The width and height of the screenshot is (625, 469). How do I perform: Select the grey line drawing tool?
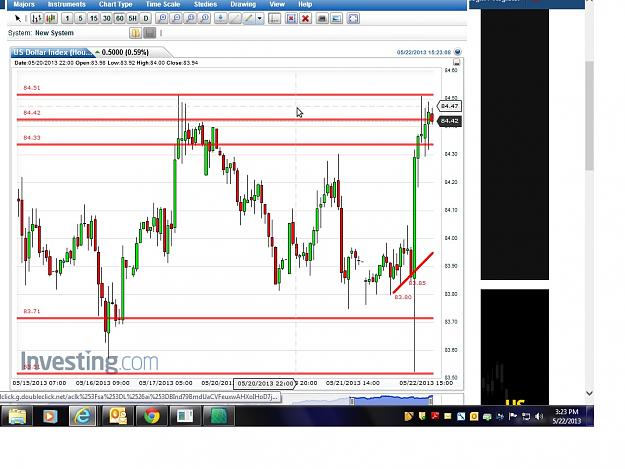234,18
